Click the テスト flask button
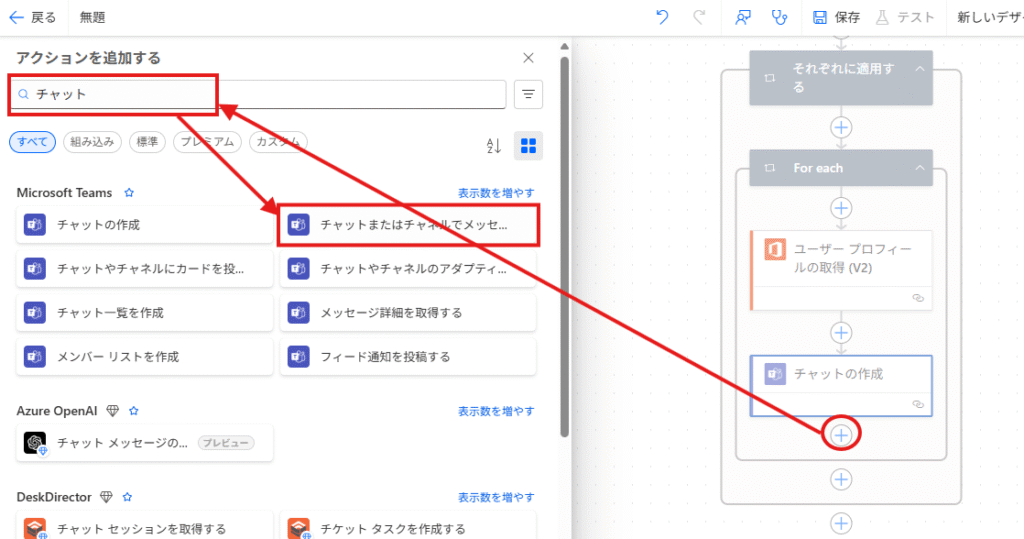The width and height of the screenshot is (1024, 539). pos(905,18)
